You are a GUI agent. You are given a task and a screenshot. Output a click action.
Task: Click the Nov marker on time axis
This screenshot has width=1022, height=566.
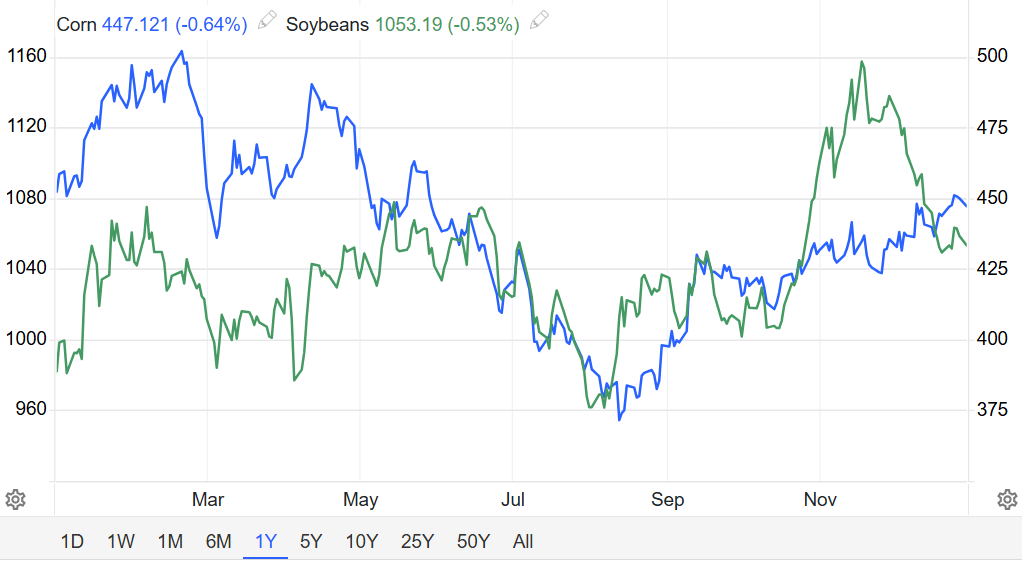[820, 499]
